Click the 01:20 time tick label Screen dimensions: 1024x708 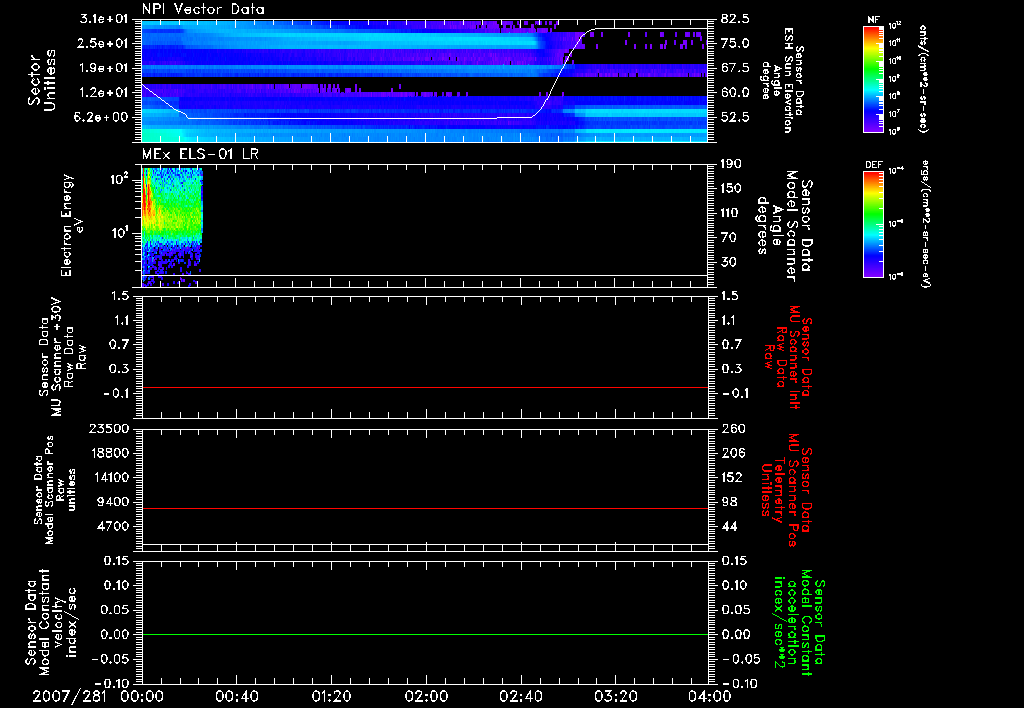coord(331,696)
